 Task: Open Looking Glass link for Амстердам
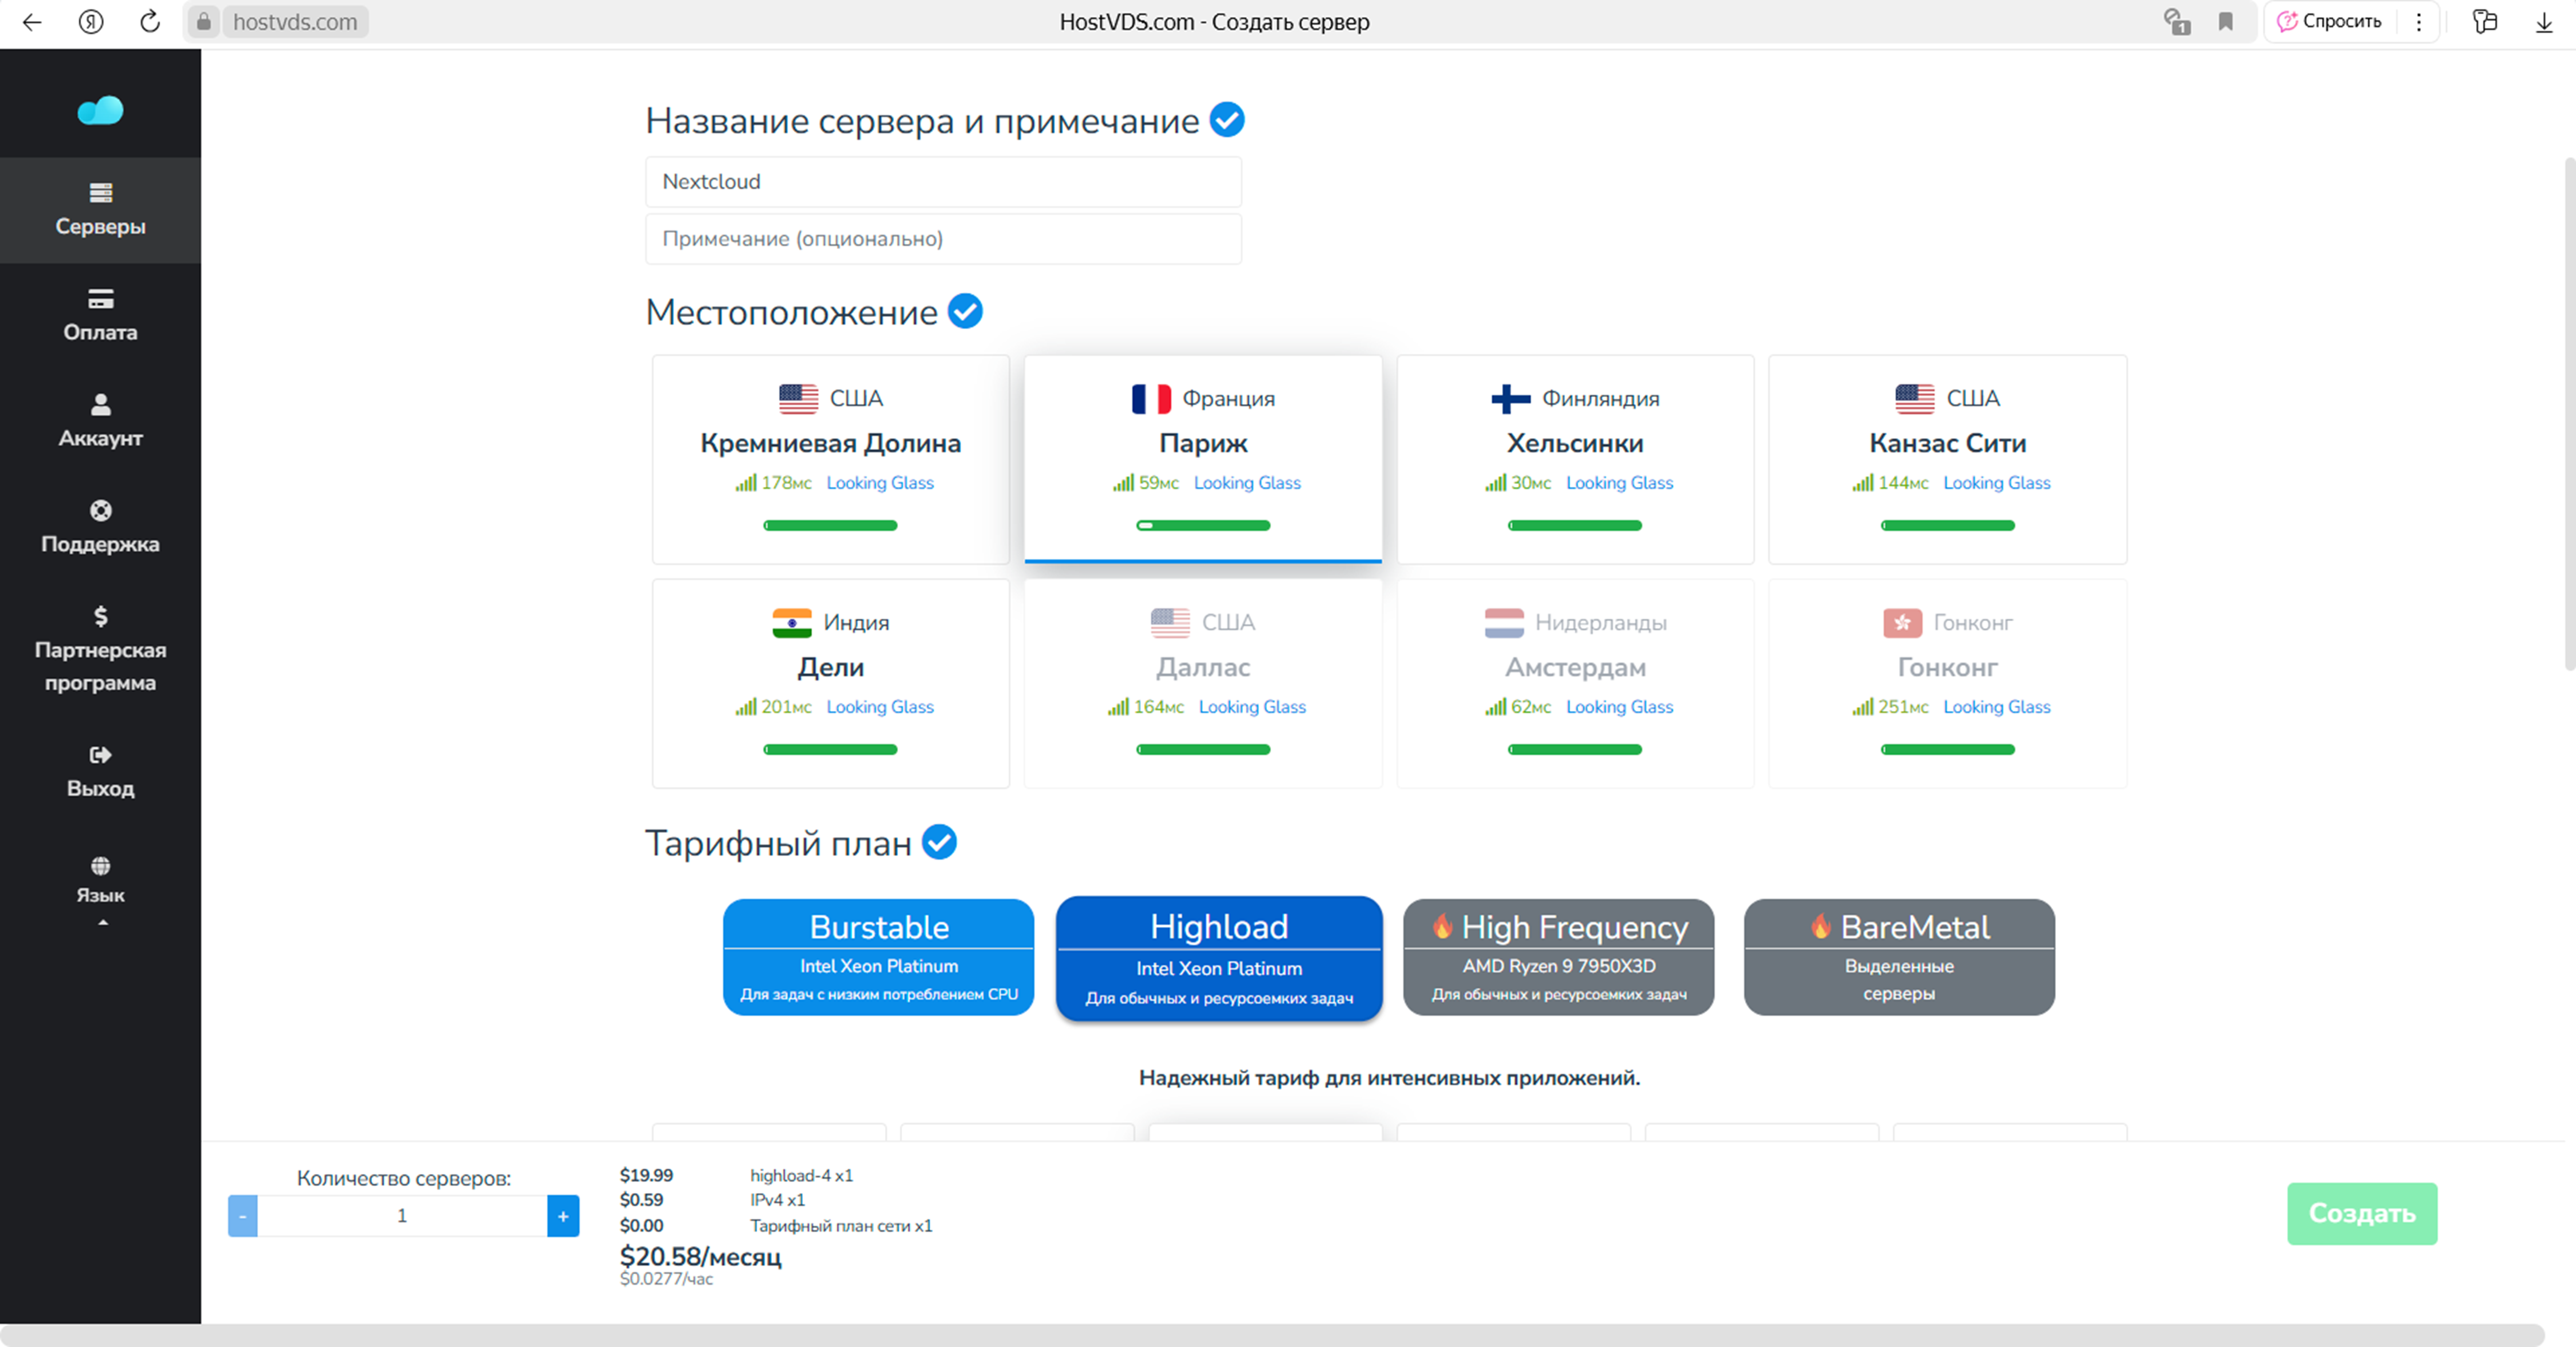click(1619, 707)
